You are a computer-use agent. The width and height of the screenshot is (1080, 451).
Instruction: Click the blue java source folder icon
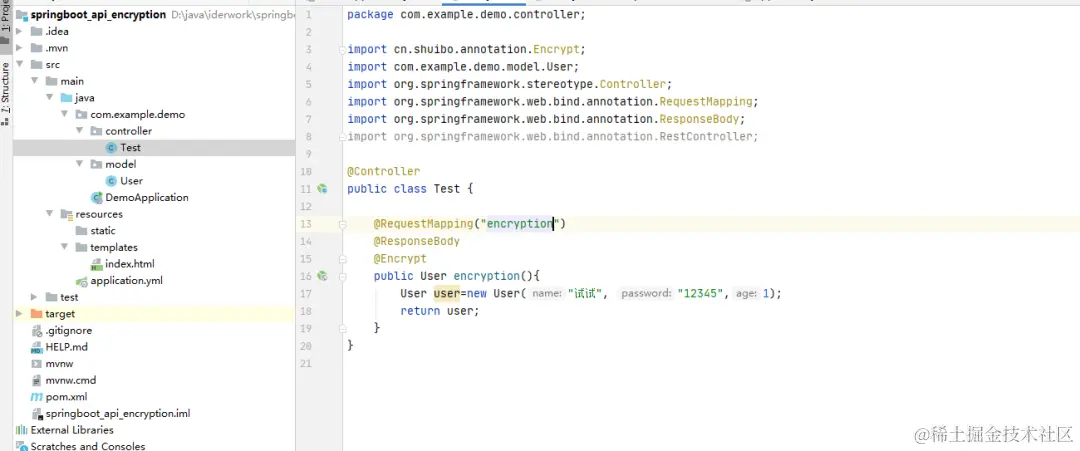click(67, 98)
